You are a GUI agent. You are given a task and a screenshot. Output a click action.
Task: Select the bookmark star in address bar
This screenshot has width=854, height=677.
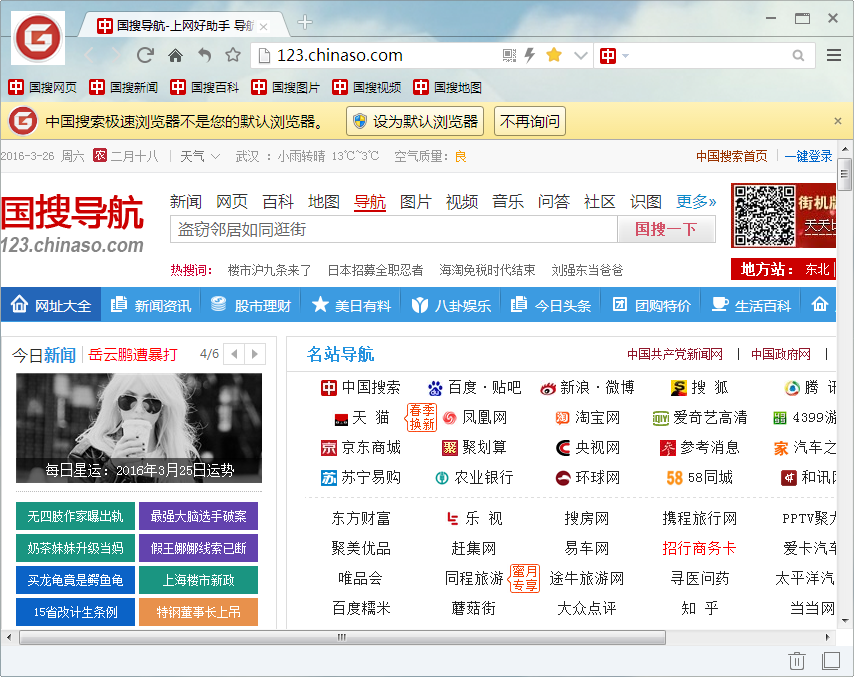click(554, 56)
